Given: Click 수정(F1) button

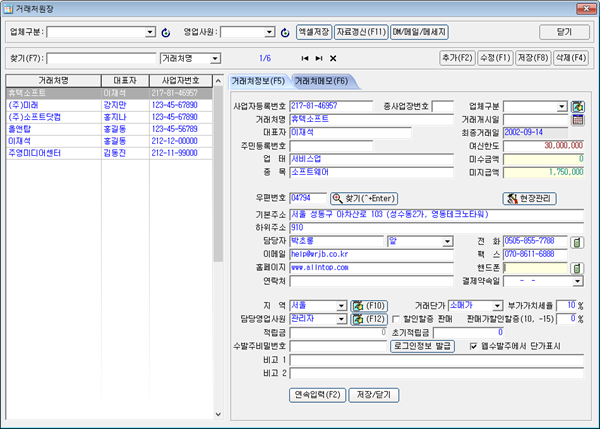Looking at the screenshot, I should pyautogui.click(x=495, y=58).
